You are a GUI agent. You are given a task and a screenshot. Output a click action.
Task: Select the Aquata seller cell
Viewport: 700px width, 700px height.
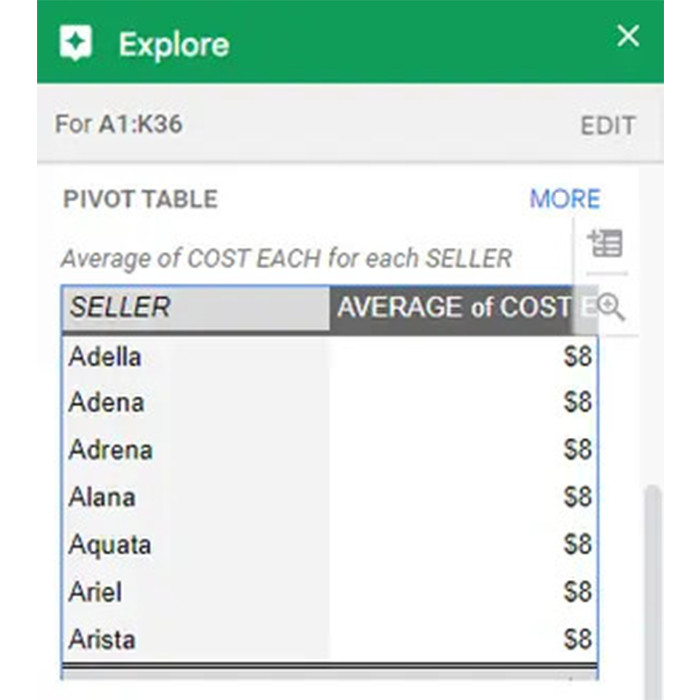pyautogui.click(x=110, y=544)
